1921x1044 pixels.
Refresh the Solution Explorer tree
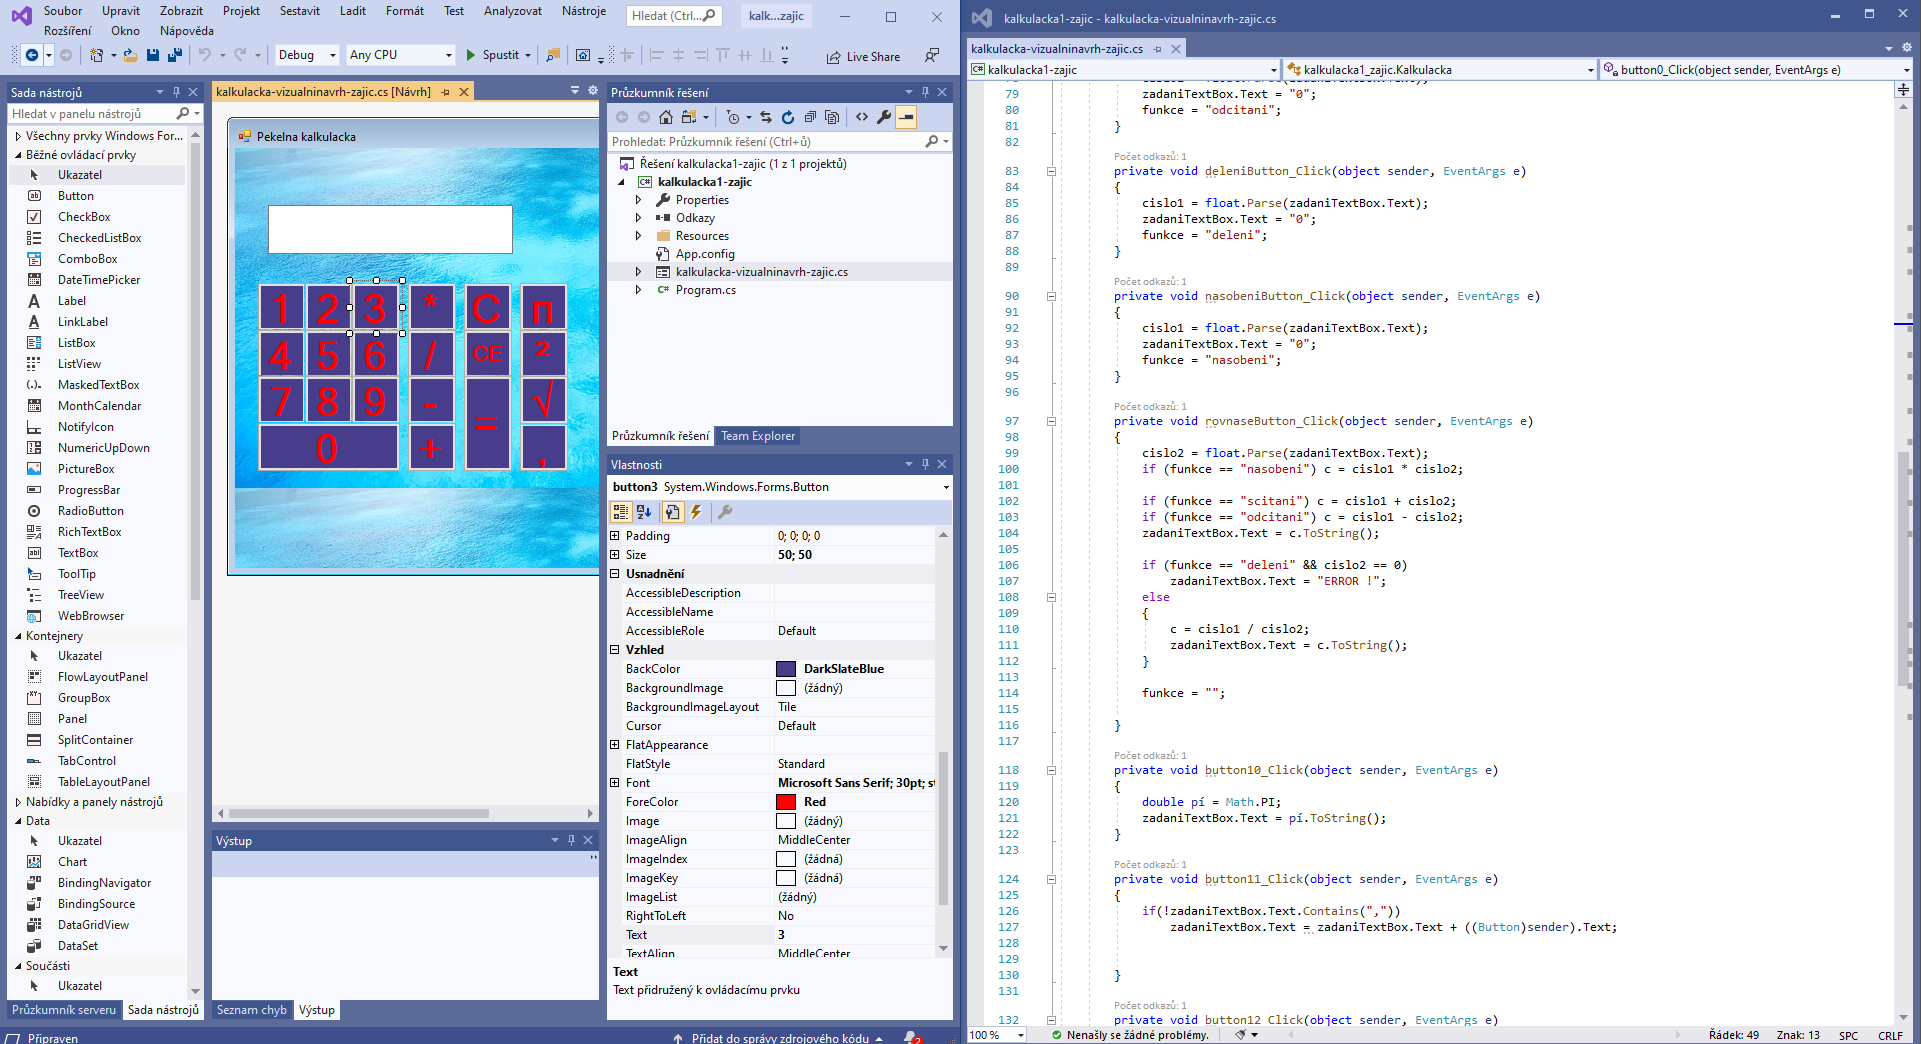click(x=788, y=117)
